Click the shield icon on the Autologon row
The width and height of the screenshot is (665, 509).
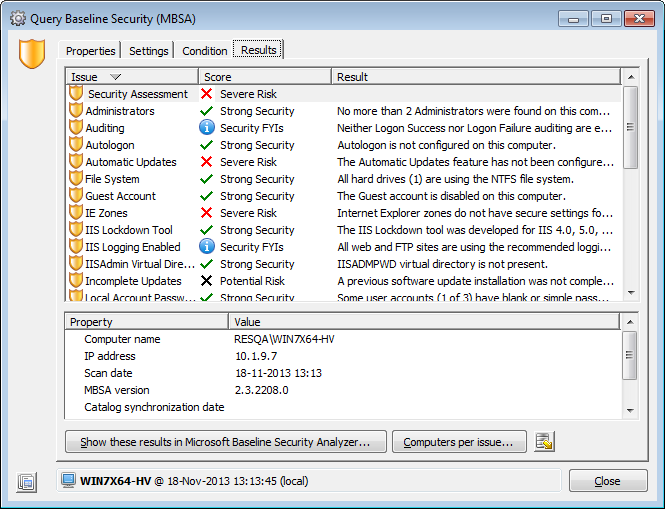click(76, 144)
